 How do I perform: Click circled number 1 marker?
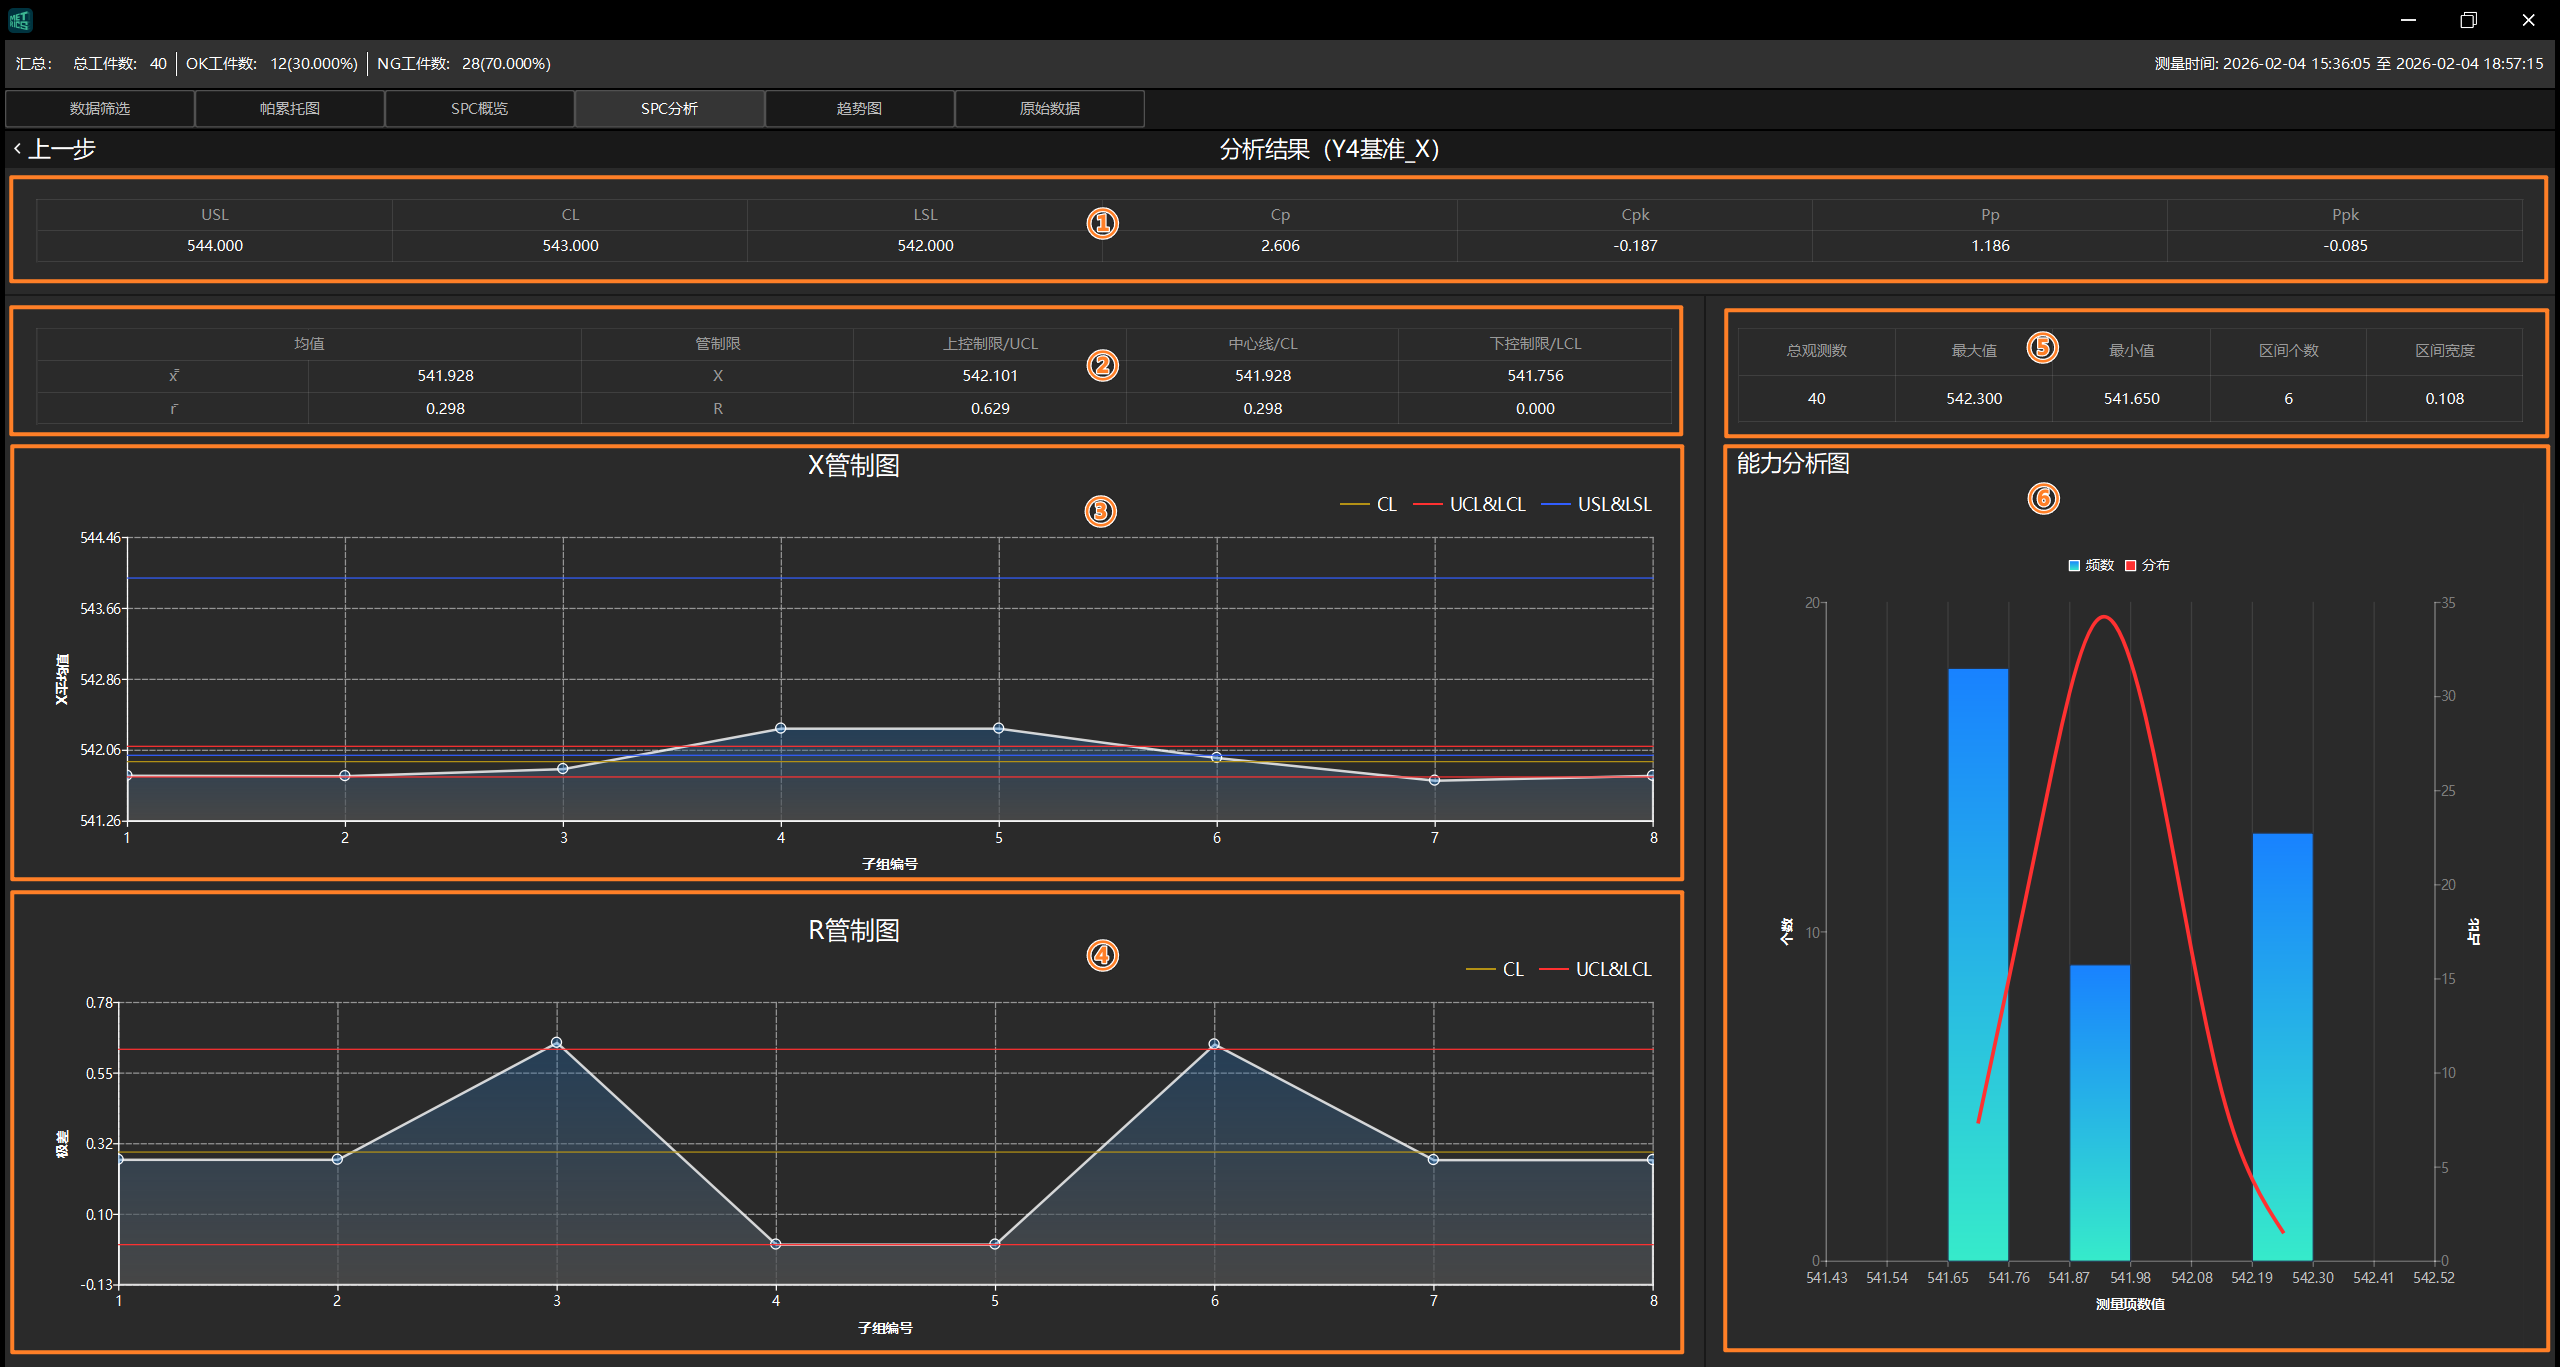(x=1102, y=223)
